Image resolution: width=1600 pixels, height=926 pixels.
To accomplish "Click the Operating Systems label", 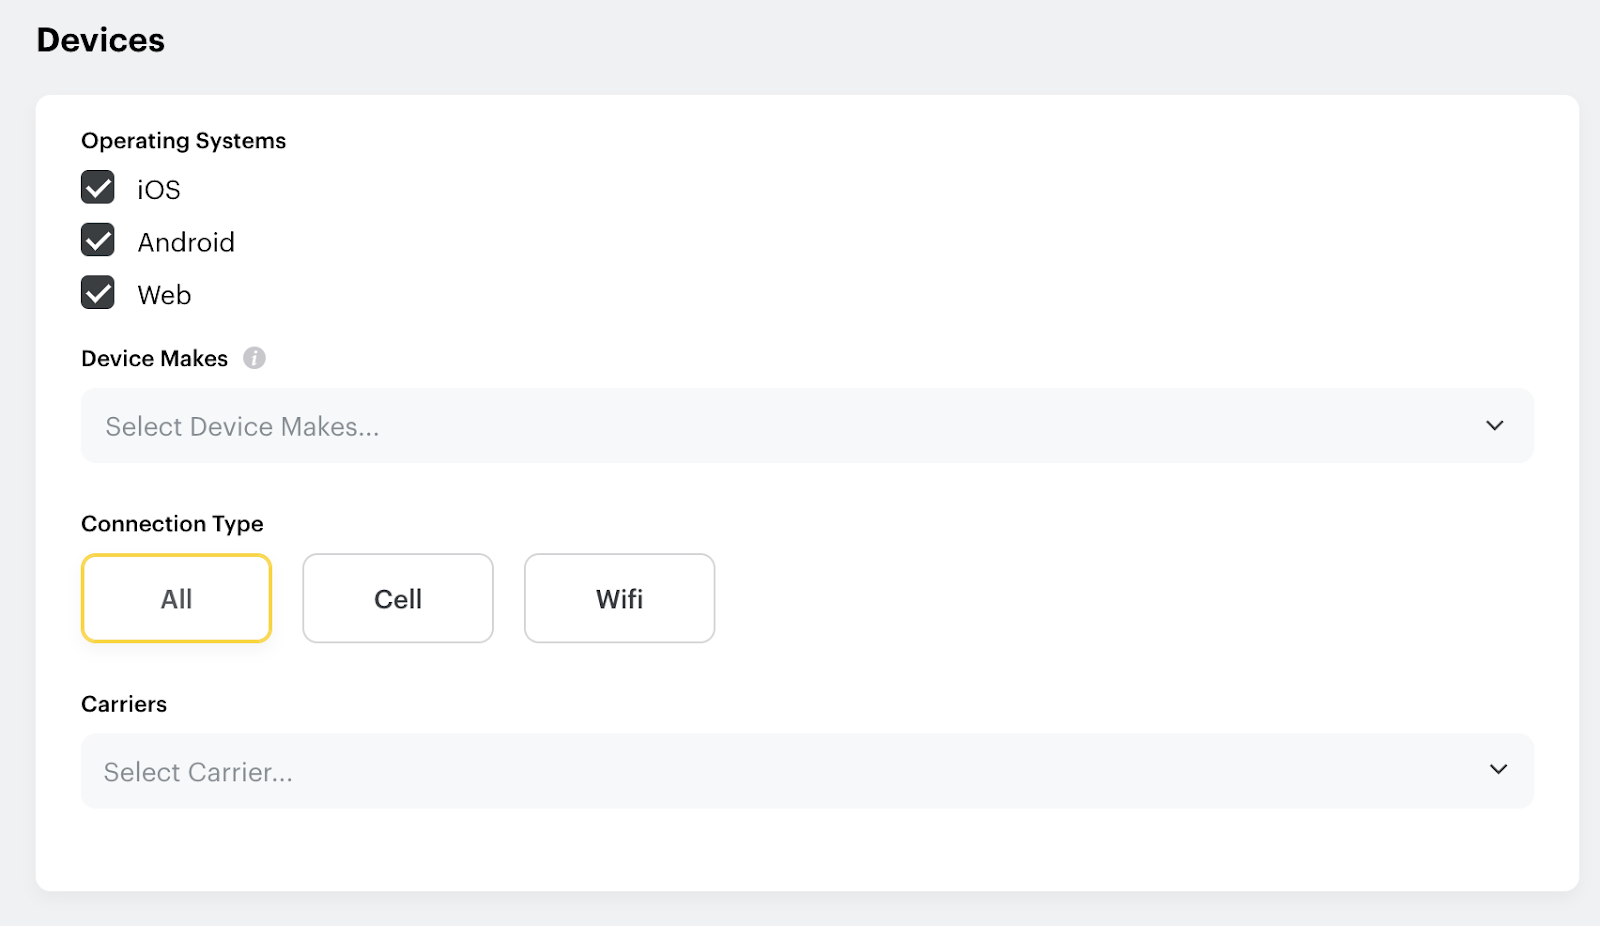I will [x=184, y=141].
